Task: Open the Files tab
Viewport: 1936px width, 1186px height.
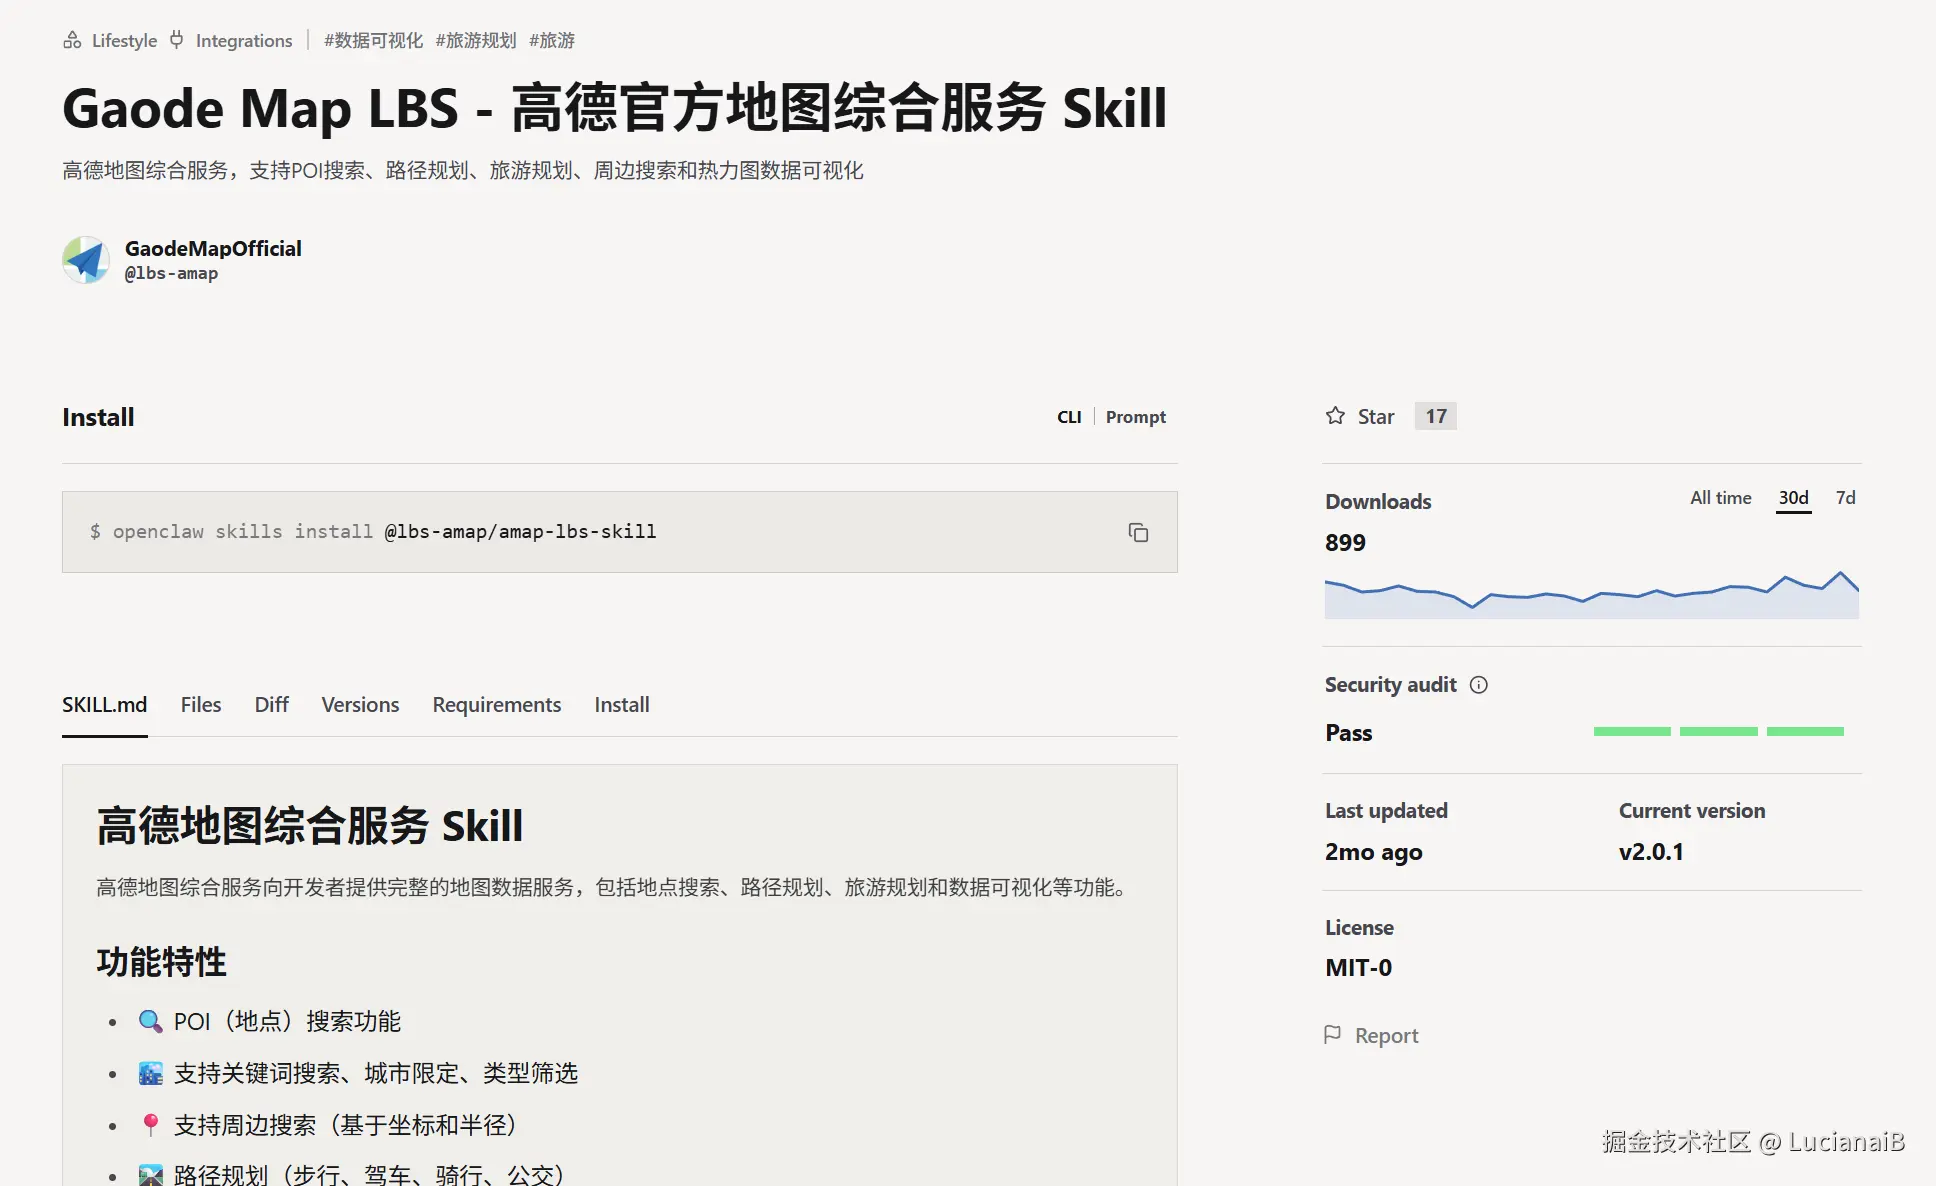Action: (x=201, y=705)
